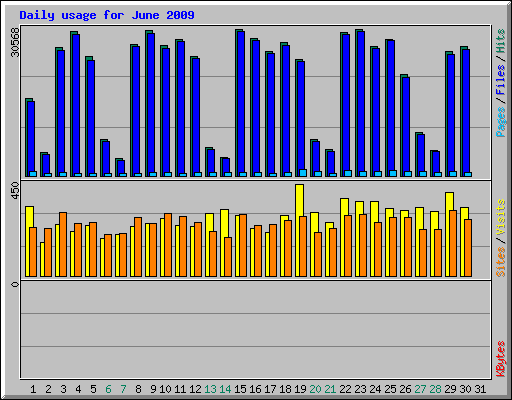The height and width of the screenshot is (400, 512).
Task: Click the cyan pages bar for day 22
Action: pyautogui.click(x=348, y=173)
